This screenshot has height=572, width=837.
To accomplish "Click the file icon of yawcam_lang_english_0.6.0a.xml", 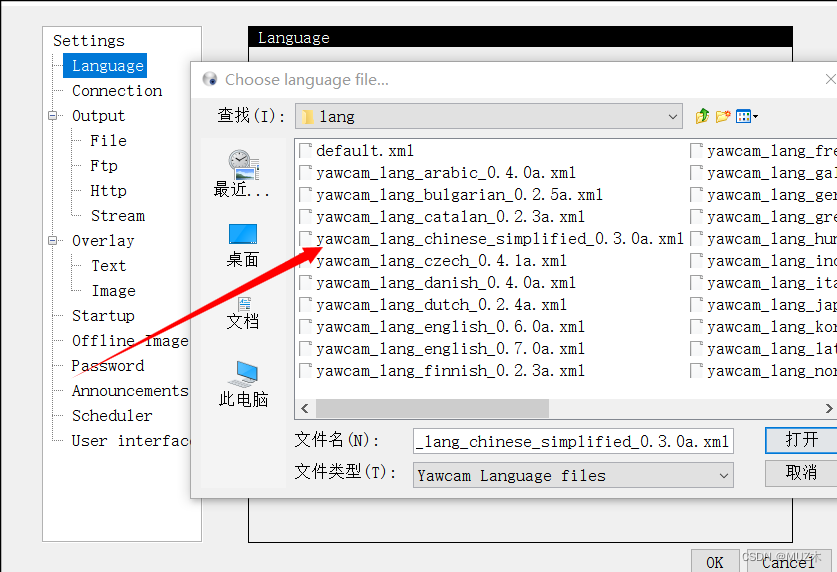I will [x=306, y=327].
